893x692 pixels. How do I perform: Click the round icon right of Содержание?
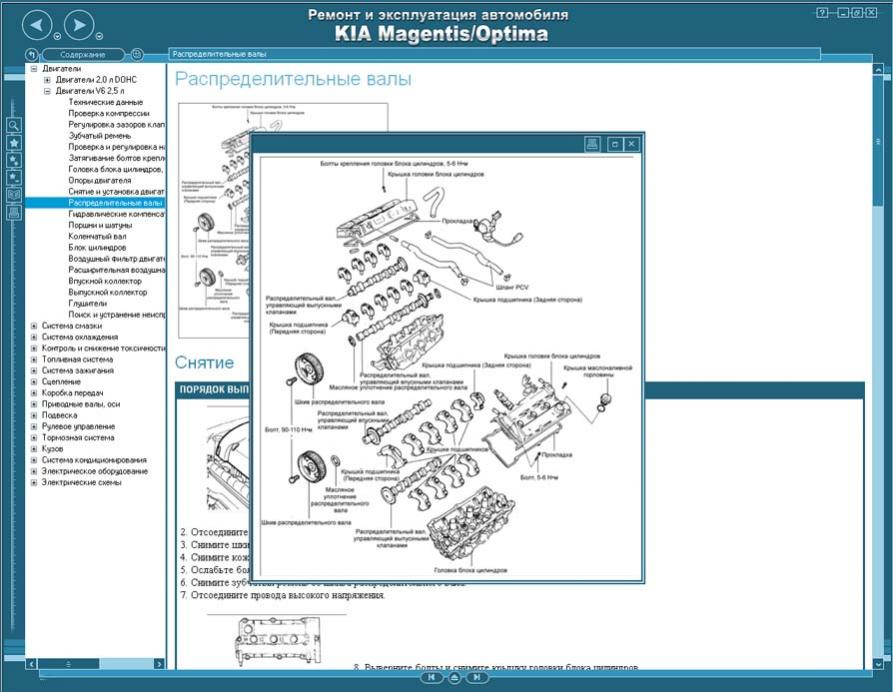click(137, 55)
